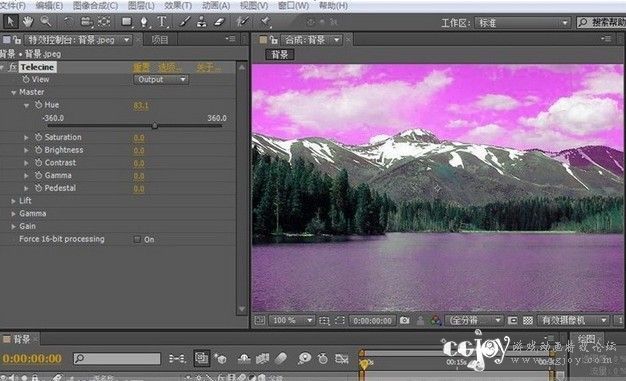Select the Zoom magnifier tool
Viewport: 626px width, 381px height.
(46, 22)
